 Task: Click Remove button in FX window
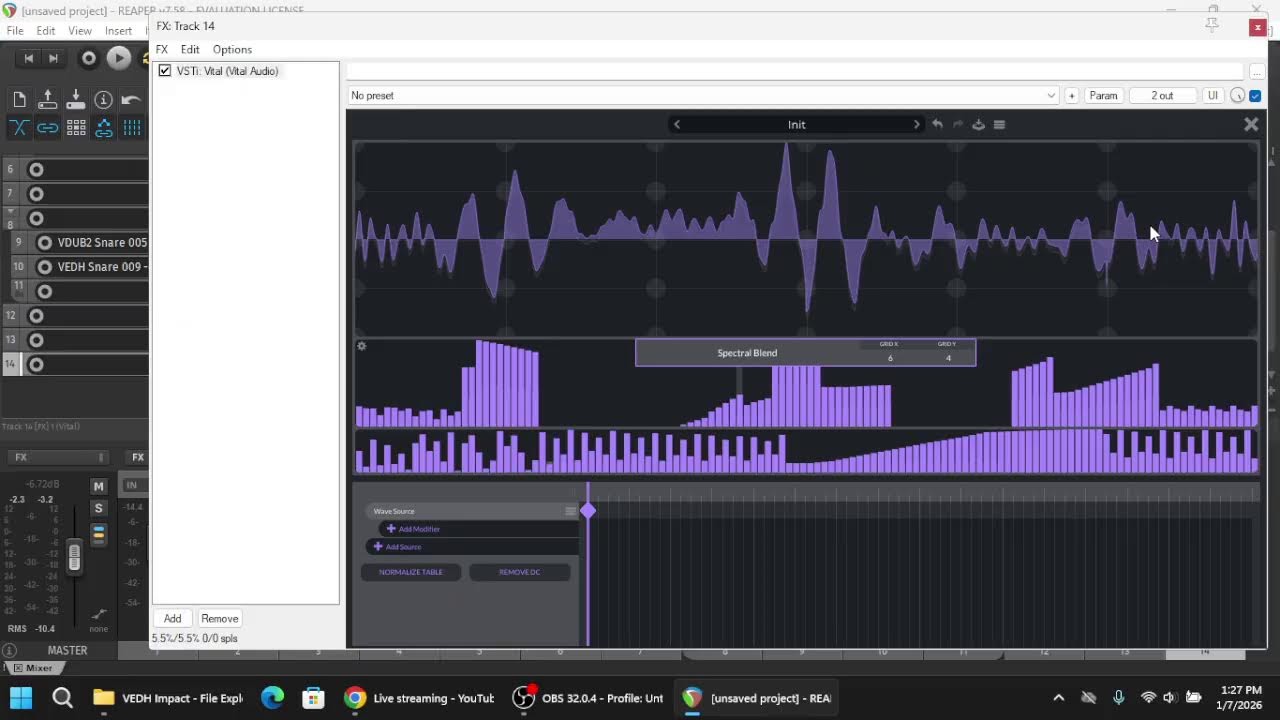point(220,618)
